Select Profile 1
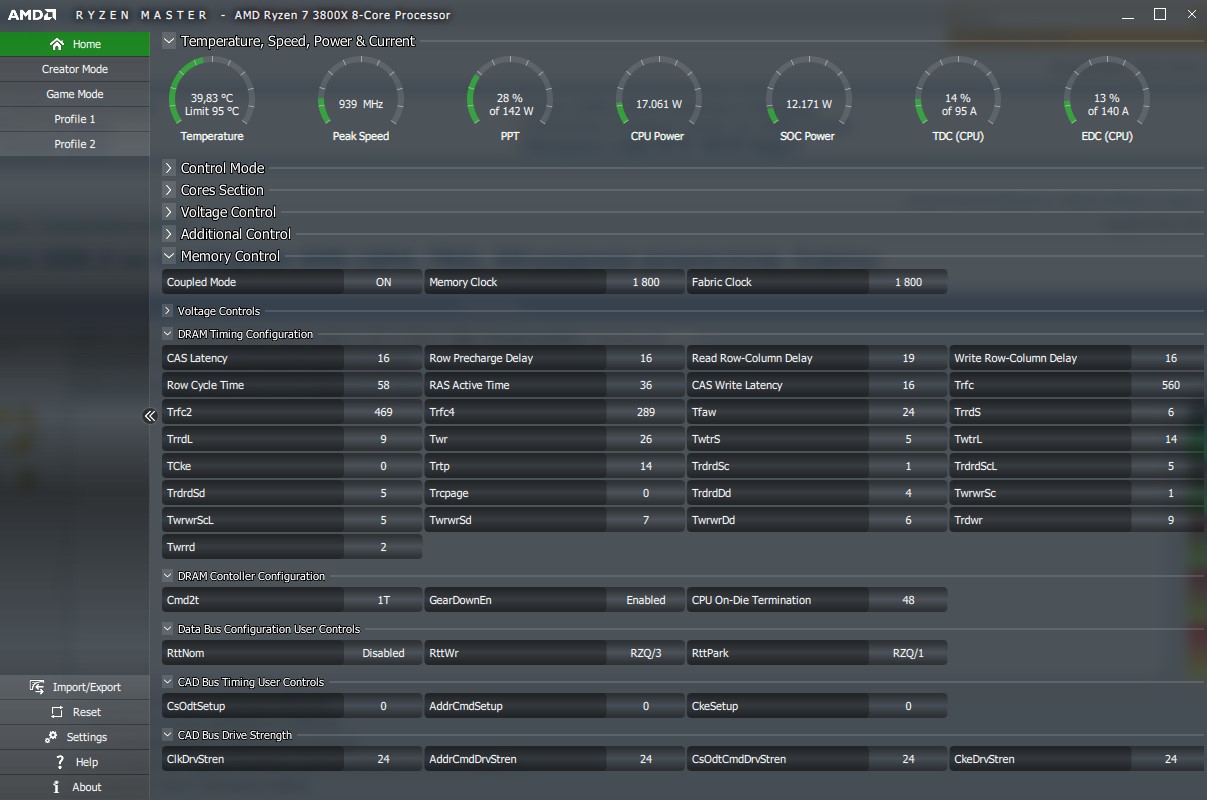 tap(75, 119)
